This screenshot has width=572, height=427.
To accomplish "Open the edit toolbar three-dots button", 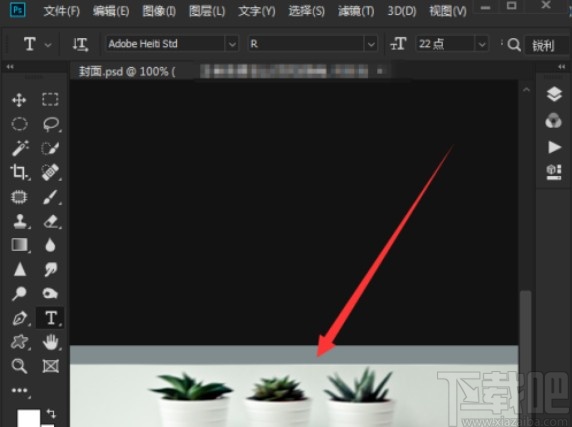I will pyautogui.click(x=20, y=391).
